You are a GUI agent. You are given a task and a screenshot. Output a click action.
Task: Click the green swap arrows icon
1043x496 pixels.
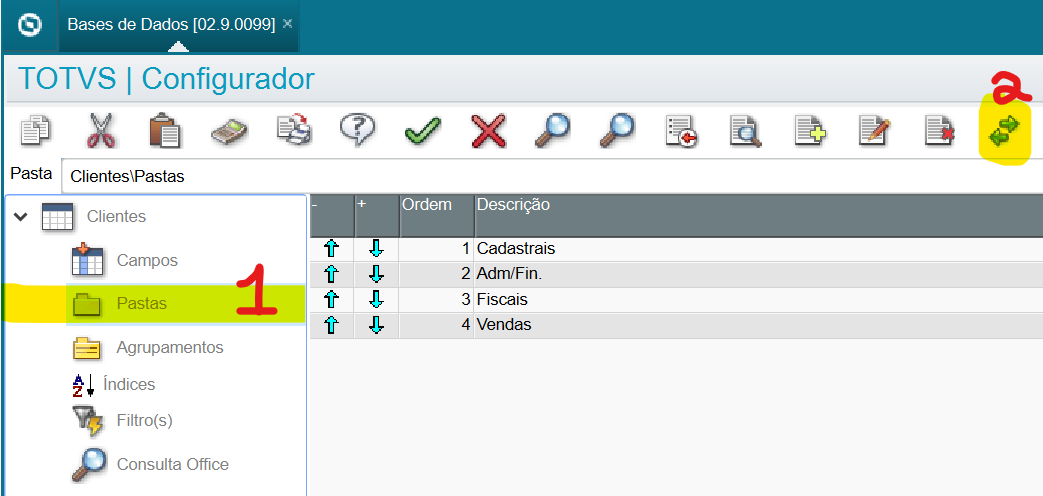click(x=1004, y=131)
